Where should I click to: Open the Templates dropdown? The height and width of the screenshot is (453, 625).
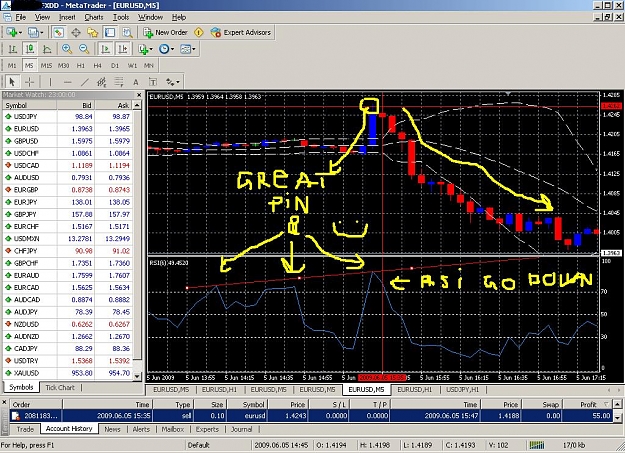point(187,49)
